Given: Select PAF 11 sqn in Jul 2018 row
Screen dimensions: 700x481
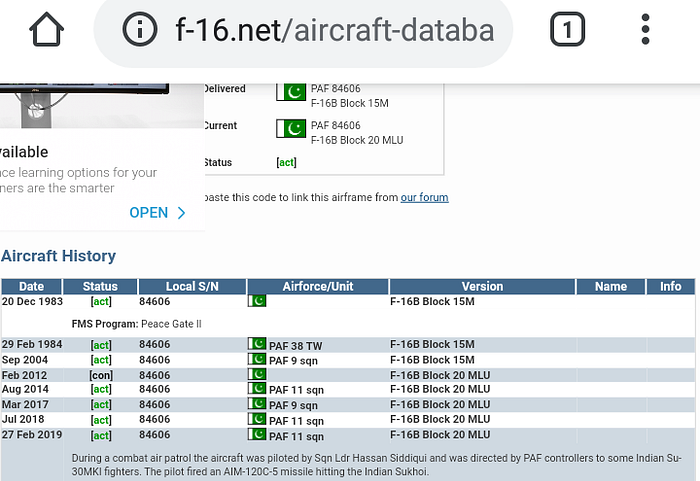Looking at the screenshot, I should 296,421.
